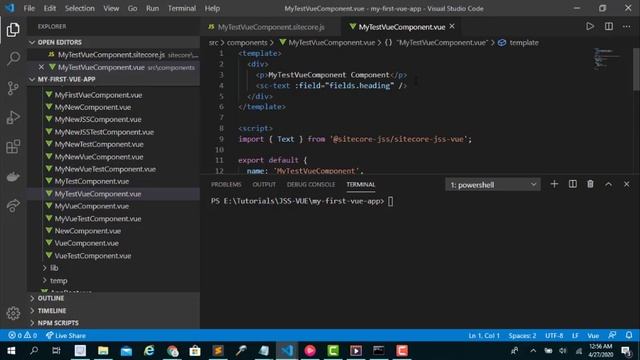Open the Selection menu

[80, 8]
